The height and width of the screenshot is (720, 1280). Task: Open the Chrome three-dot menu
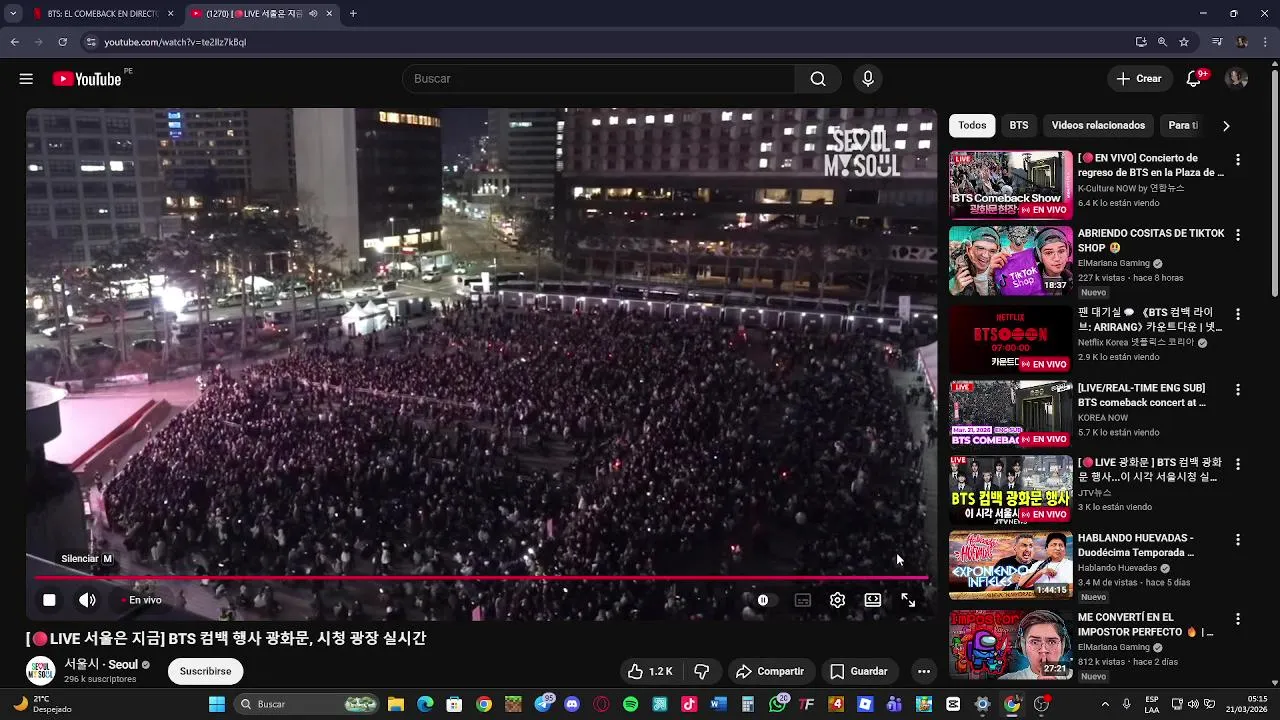click(1266, 42)
